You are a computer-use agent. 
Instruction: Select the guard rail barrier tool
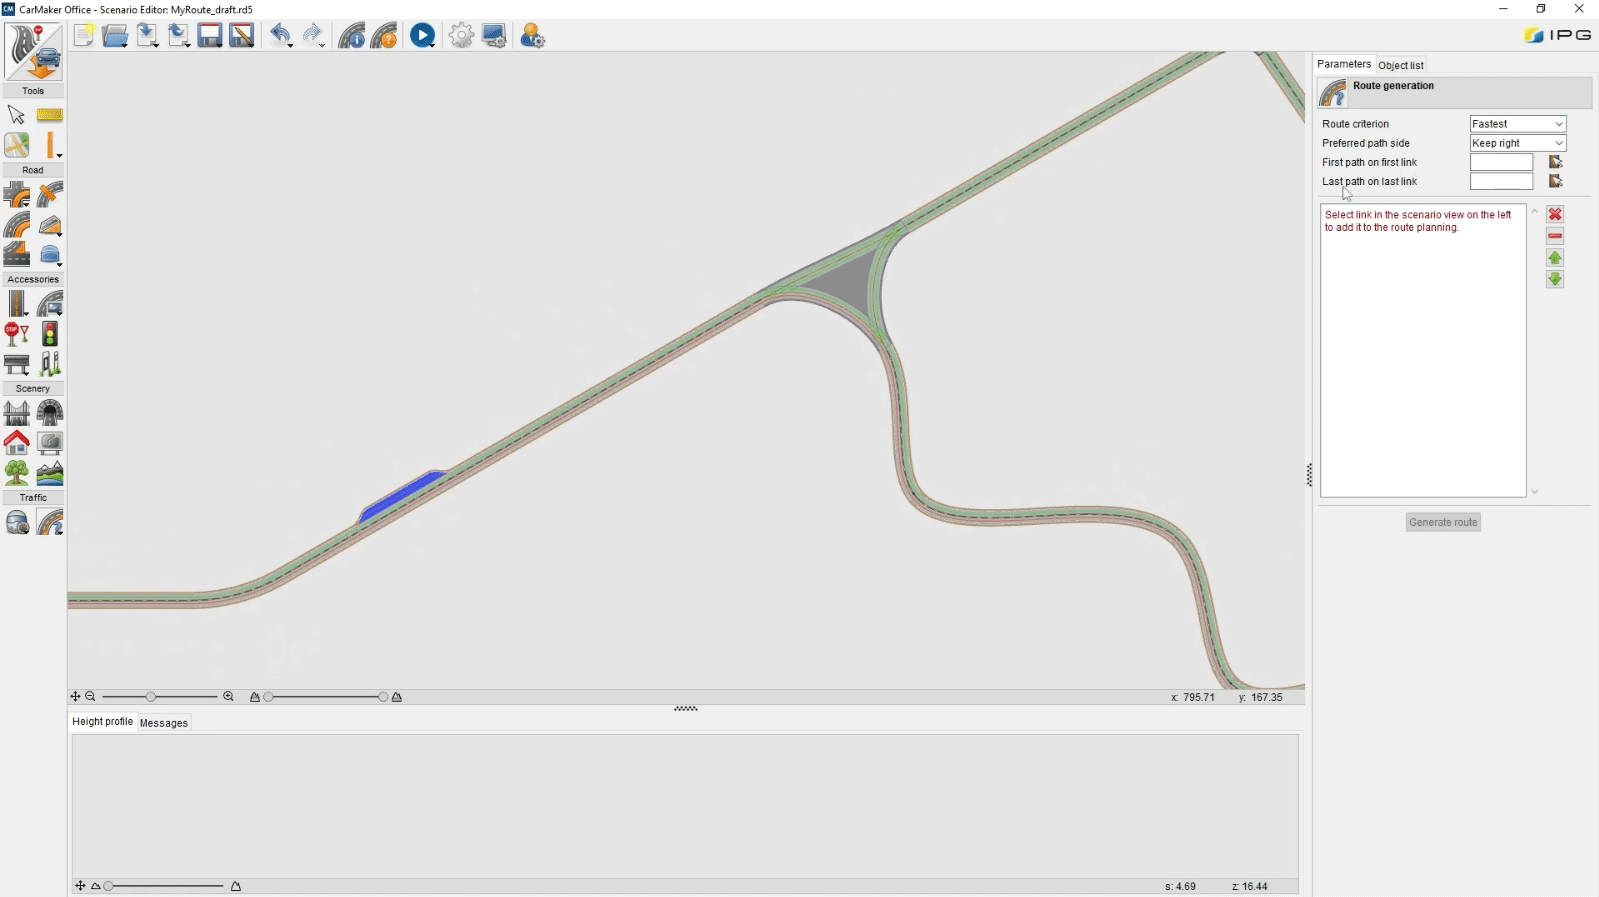(x=17, y=363)
